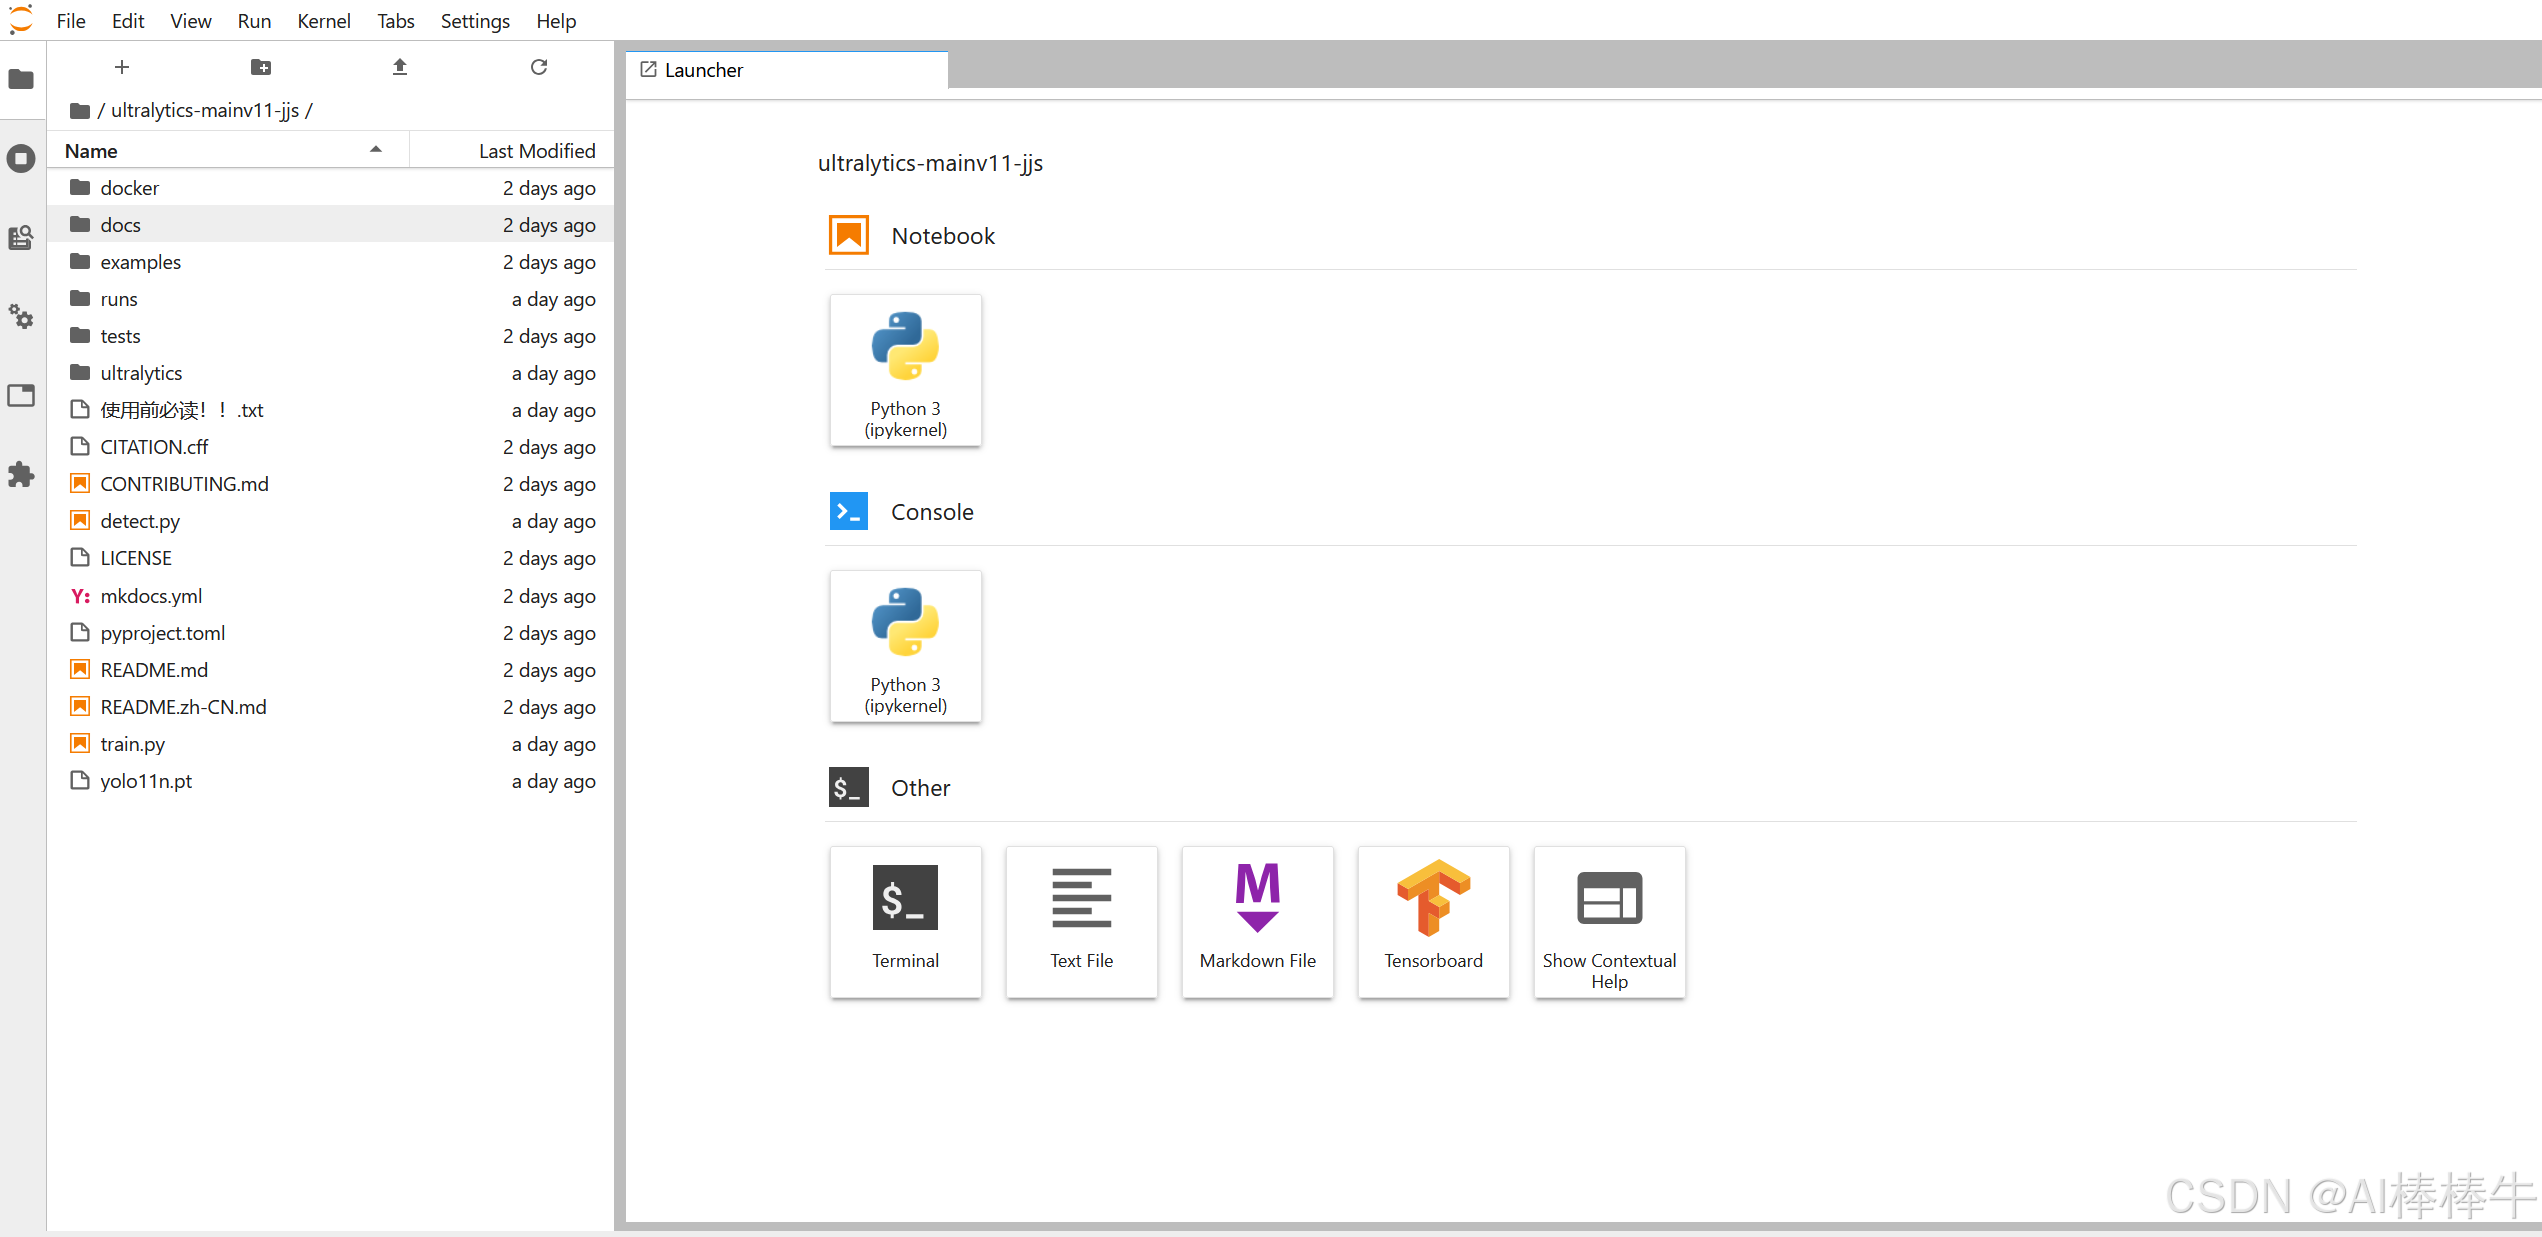
Task: Select the train.py file
Action: pos(132,744)
